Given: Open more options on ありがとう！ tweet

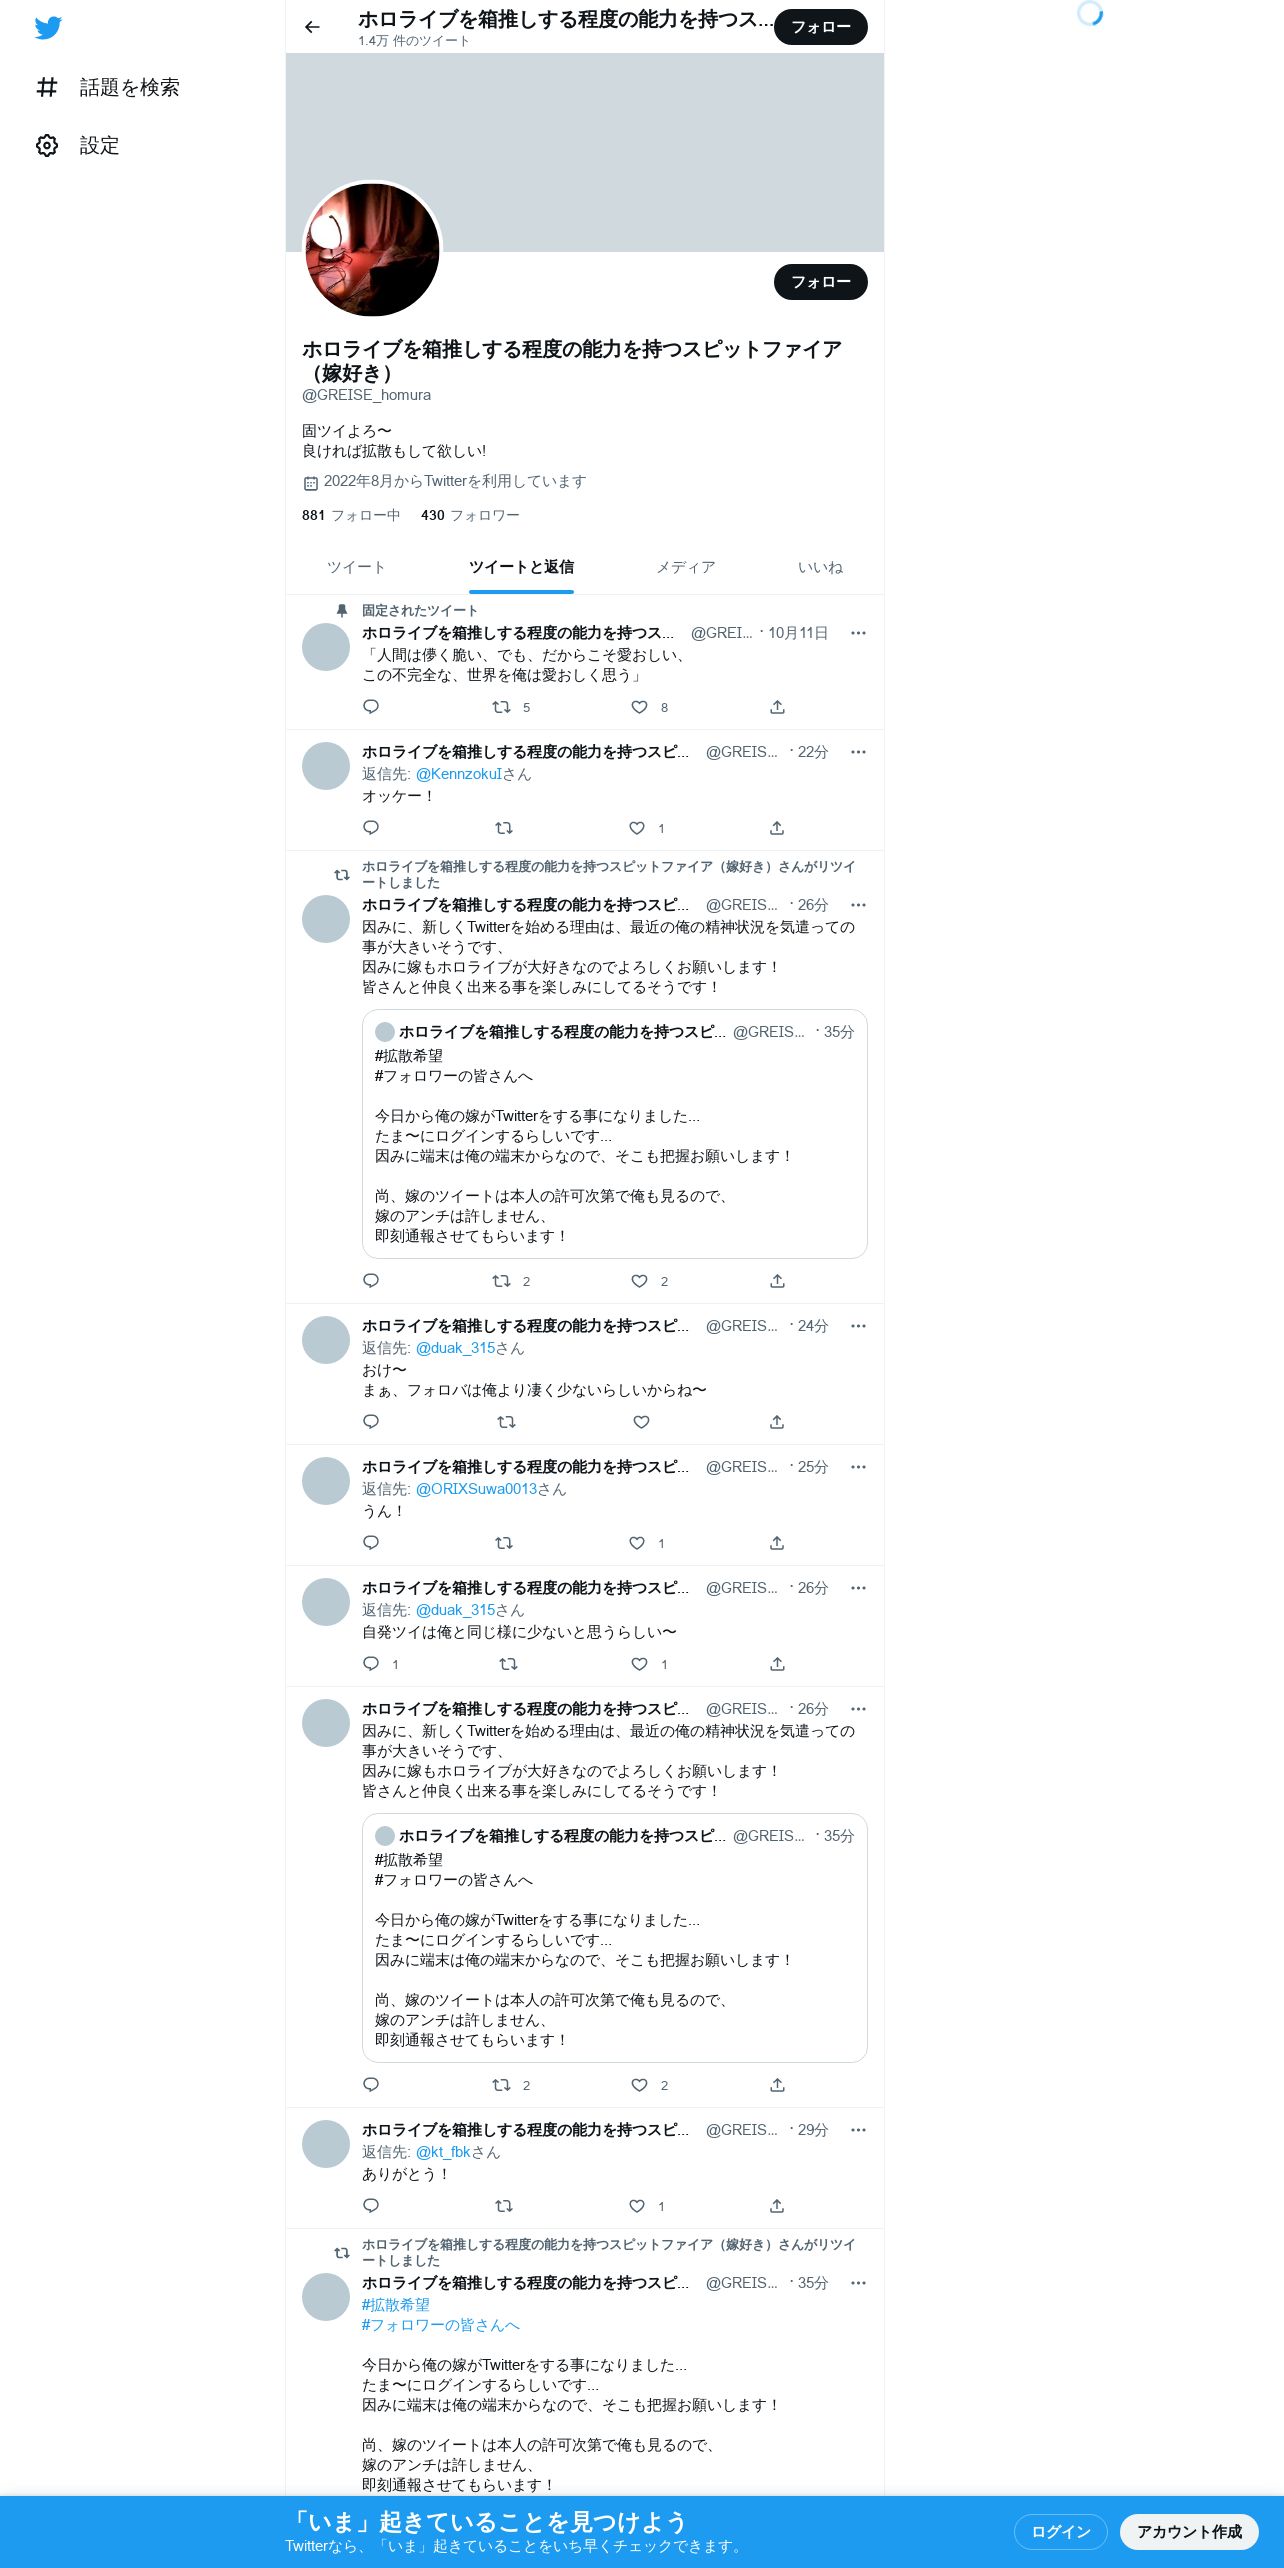Looking at the screenshot, I should (x=858, y=2130).
